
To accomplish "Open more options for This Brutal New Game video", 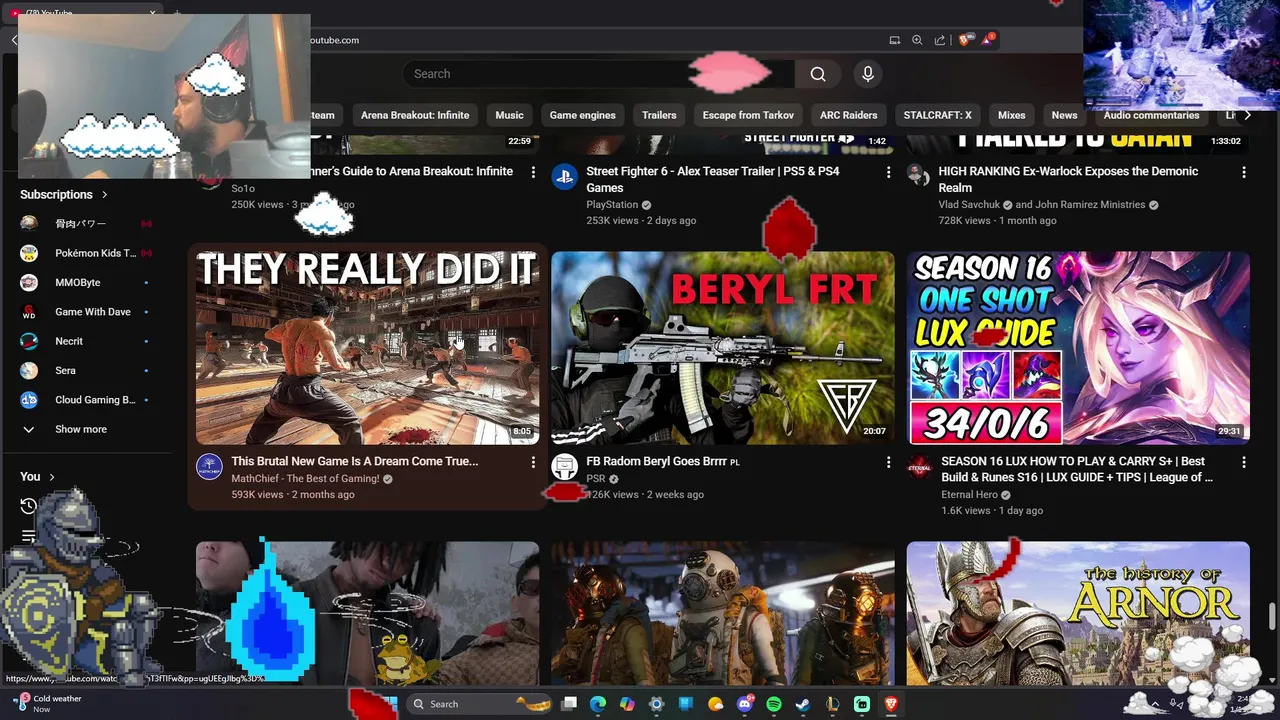I will click(533, 462).
